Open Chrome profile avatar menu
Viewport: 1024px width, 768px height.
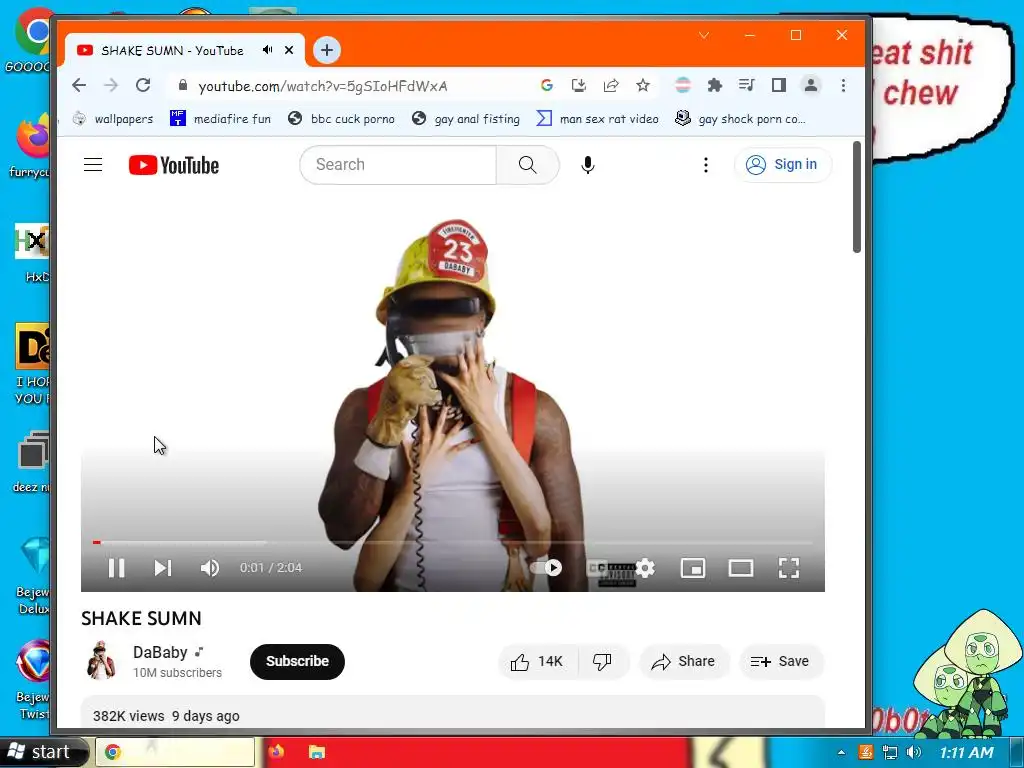click(x=810, y=86)
